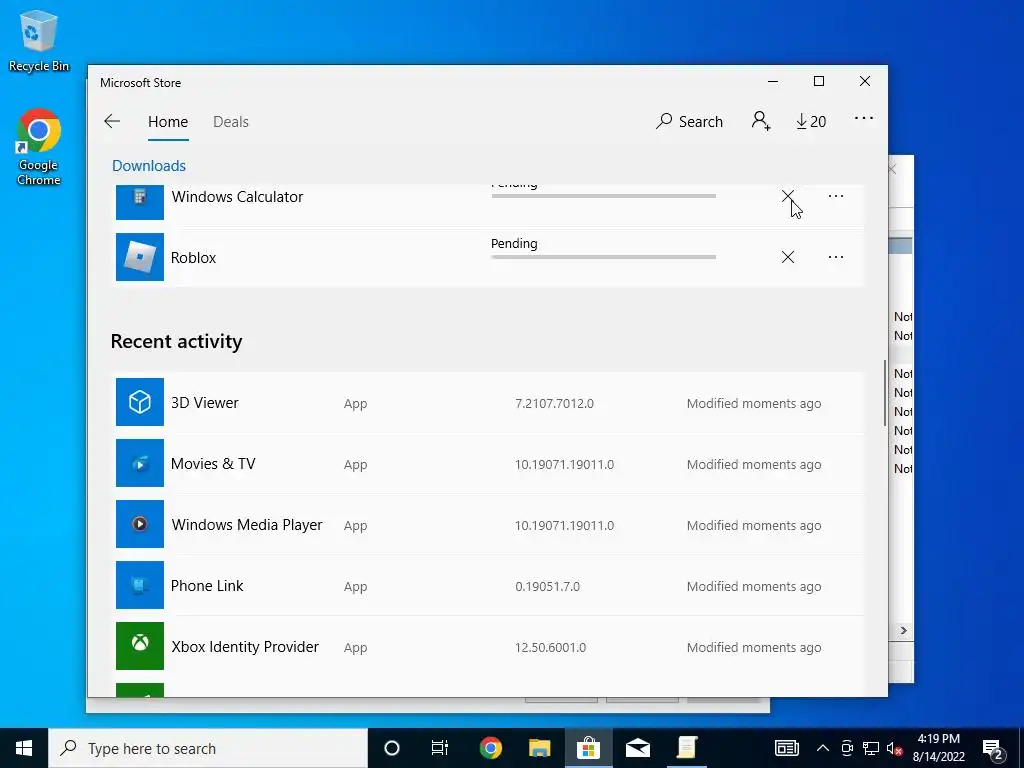1024x768 pixels.
Task: Open File Explorer from the taskbar
Action: coord(539,748)
